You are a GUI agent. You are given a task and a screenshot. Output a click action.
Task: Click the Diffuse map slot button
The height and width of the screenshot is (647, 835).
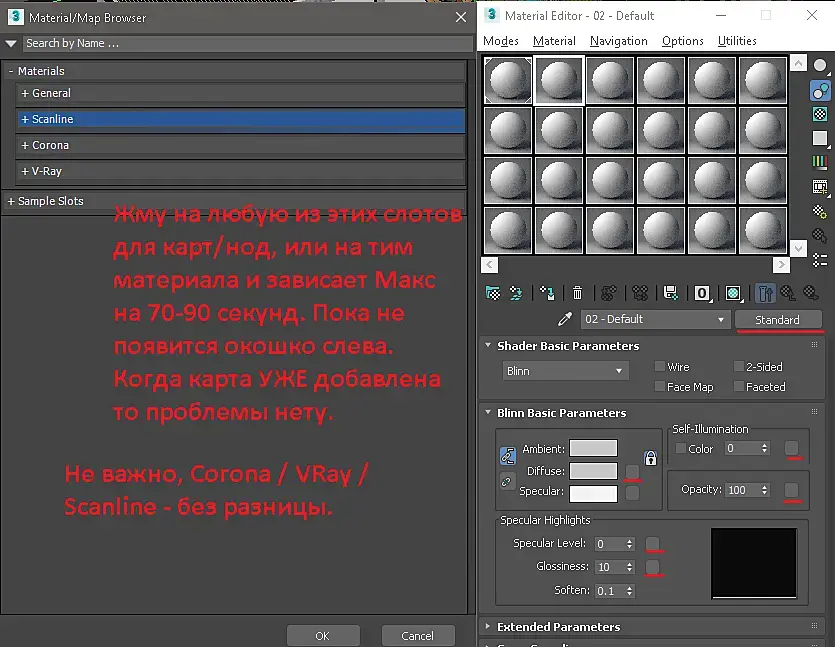[632, 471]
